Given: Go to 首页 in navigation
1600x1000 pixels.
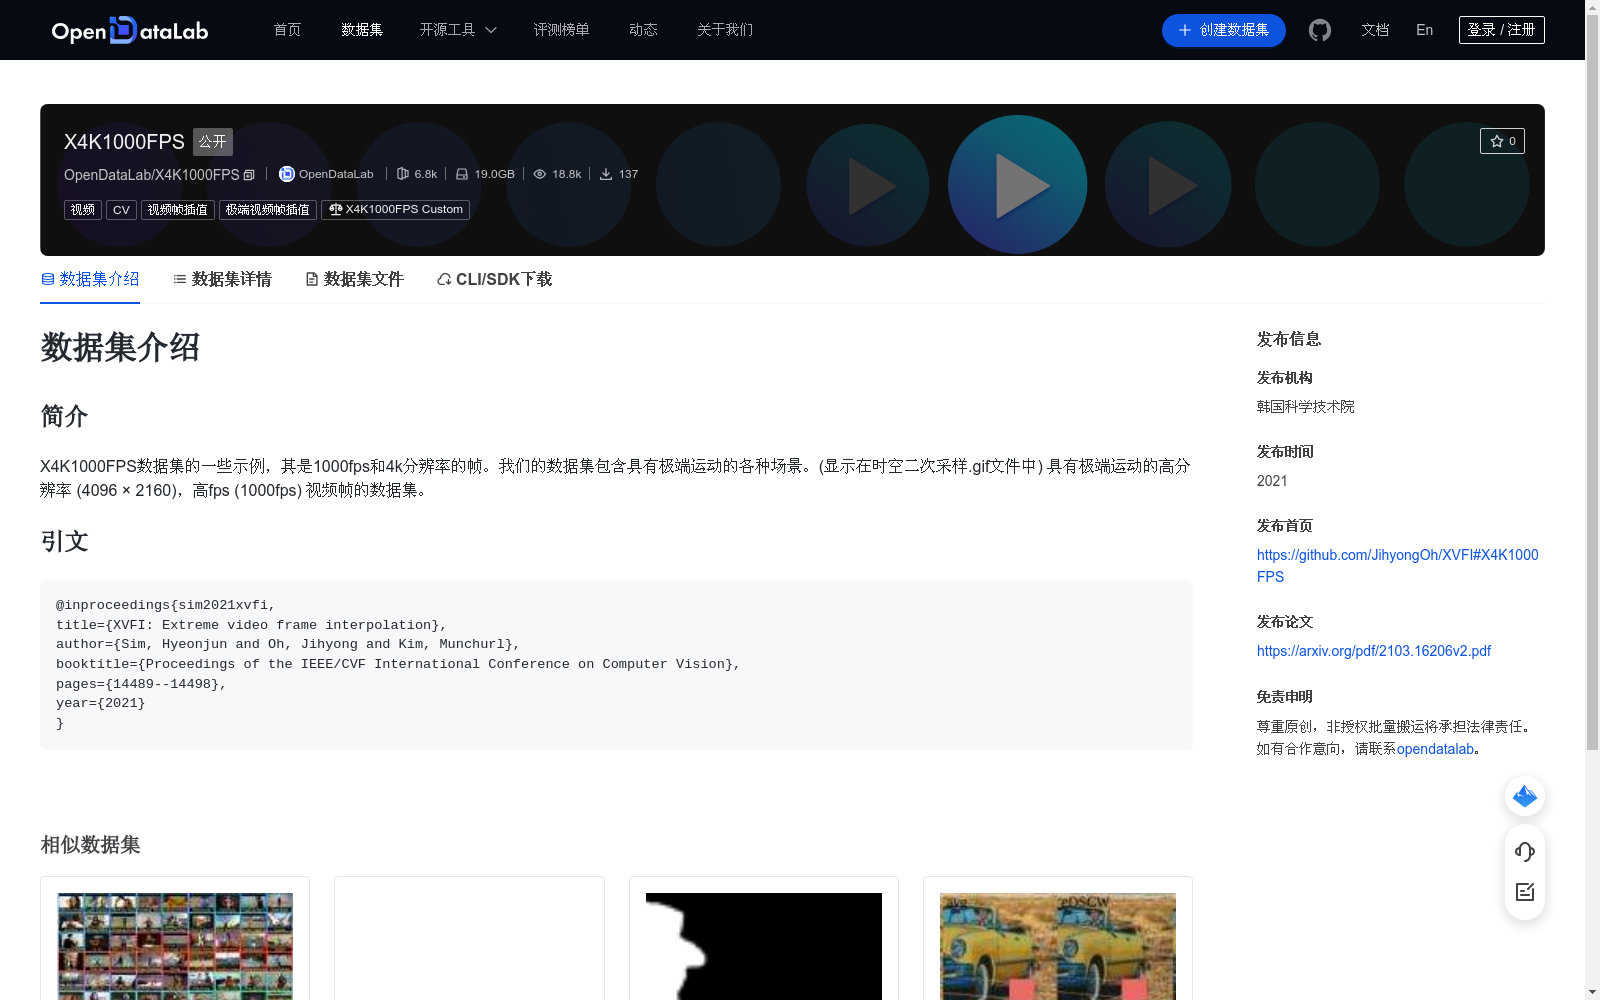Looking at the screenshot, I should (288, 30).
